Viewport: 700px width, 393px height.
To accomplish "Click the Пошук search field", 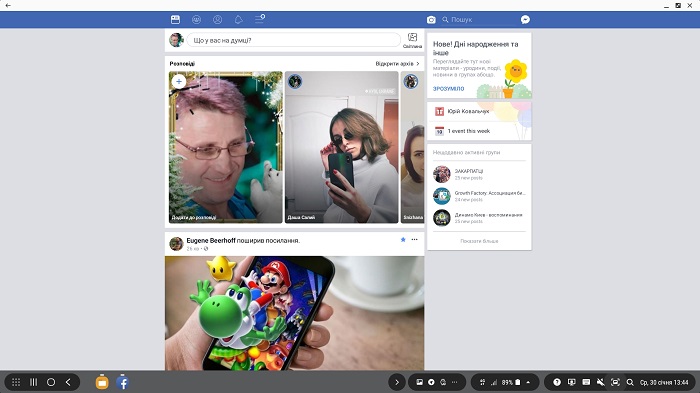I will point(478,20).
